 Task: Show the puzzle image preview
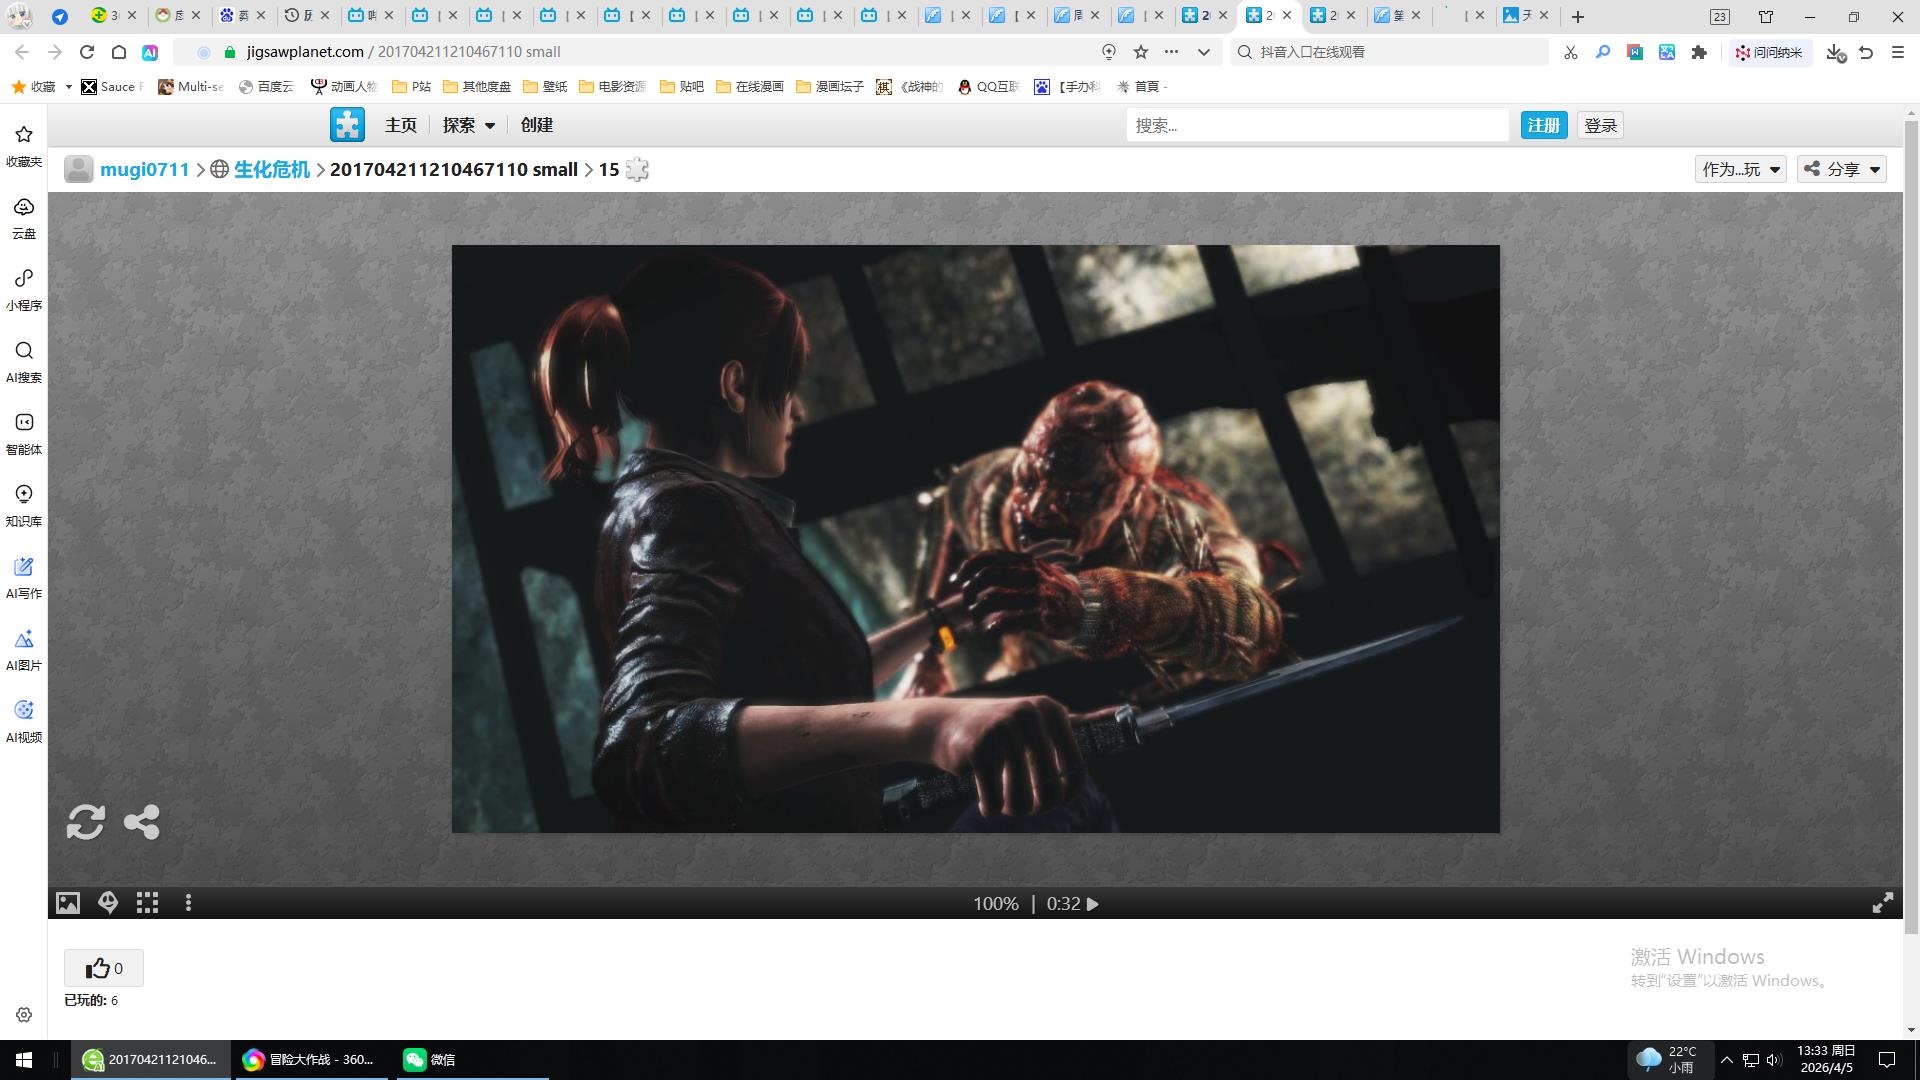click(x=68, y=903)
